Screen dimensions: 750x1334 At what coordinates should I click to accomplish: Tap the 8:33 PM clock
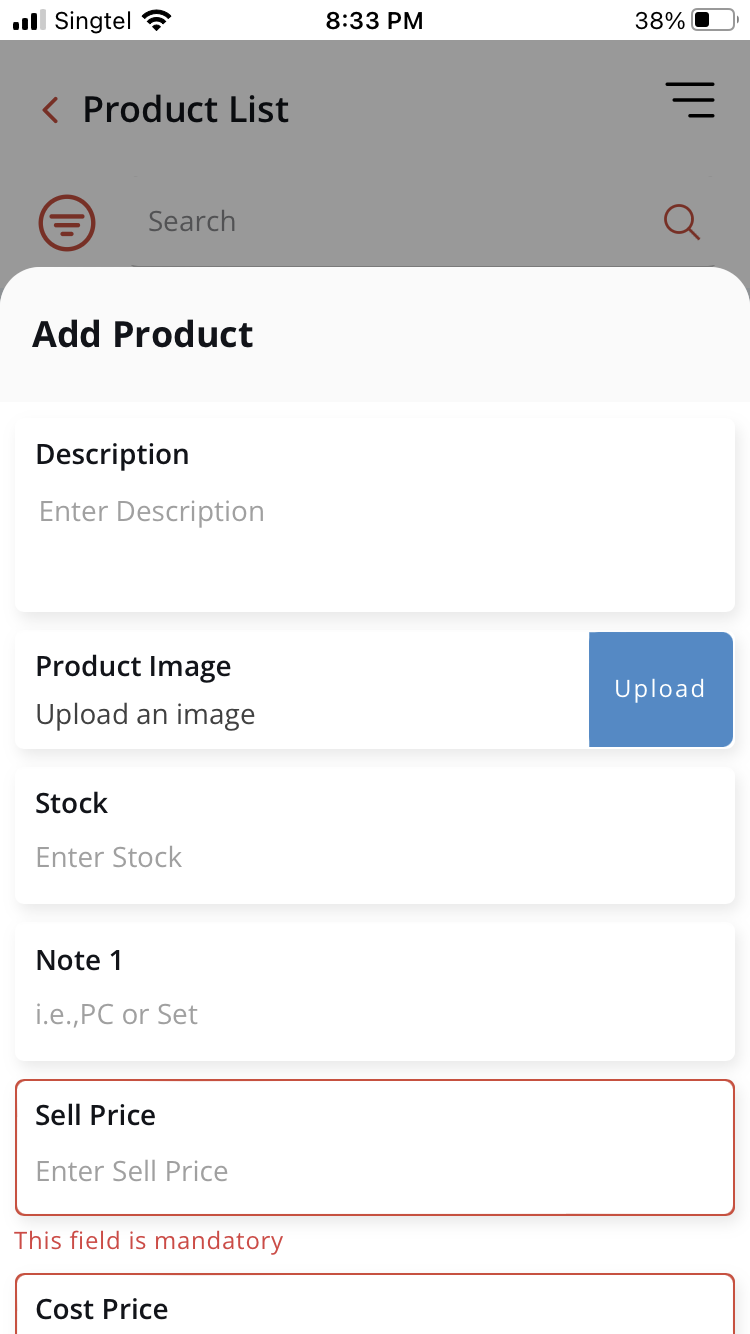pyautogui.click(x=374, y=20)
